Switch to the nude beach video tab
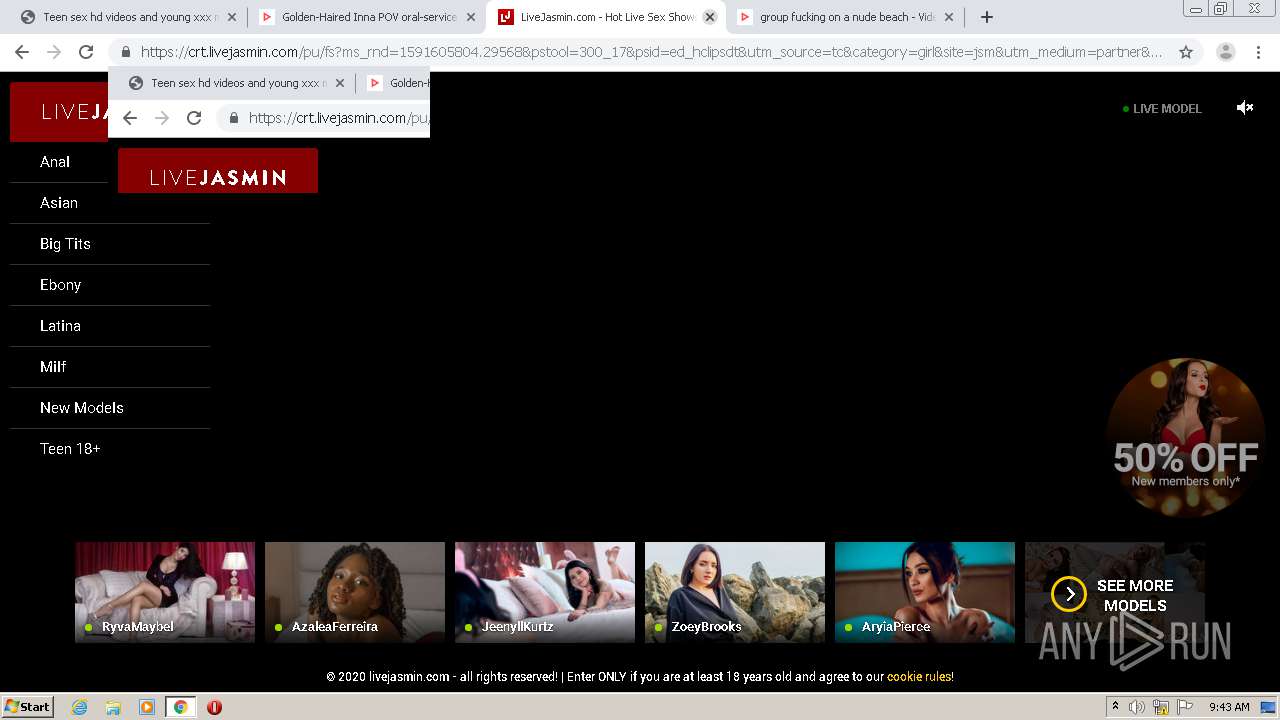Viewport: 1280px width, 720px height. point(845,17)
